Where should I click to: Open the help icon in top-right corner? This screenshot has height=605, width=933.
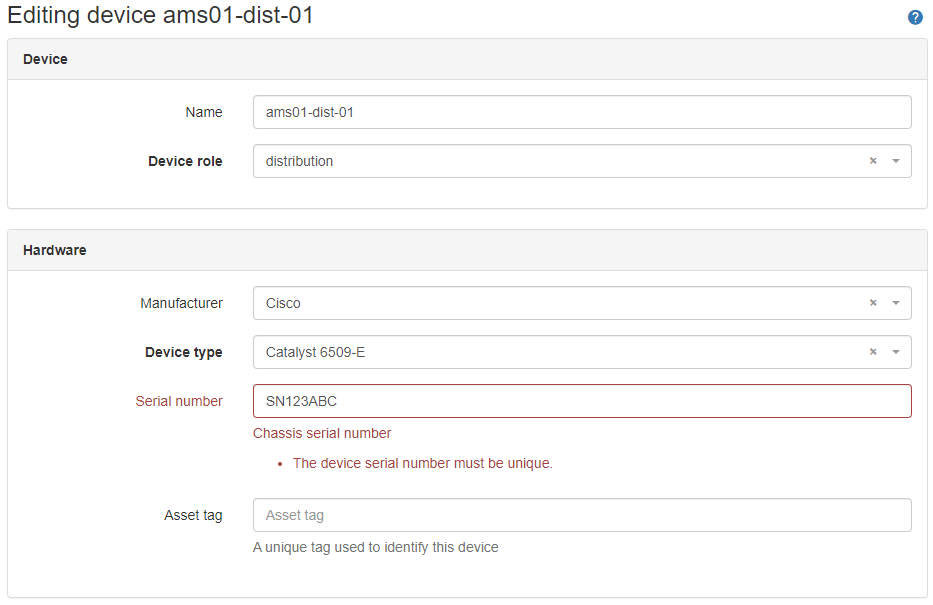point(914,18)
